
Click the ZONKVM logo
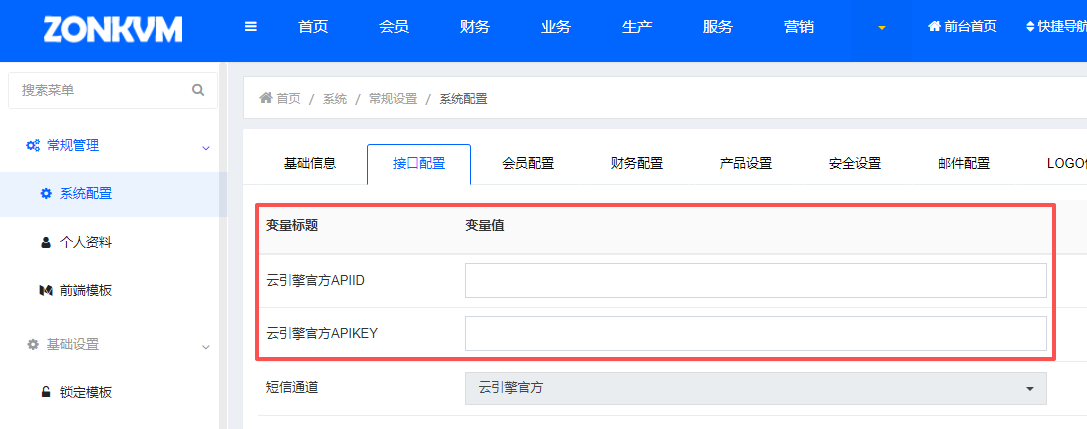coord(113,30)
